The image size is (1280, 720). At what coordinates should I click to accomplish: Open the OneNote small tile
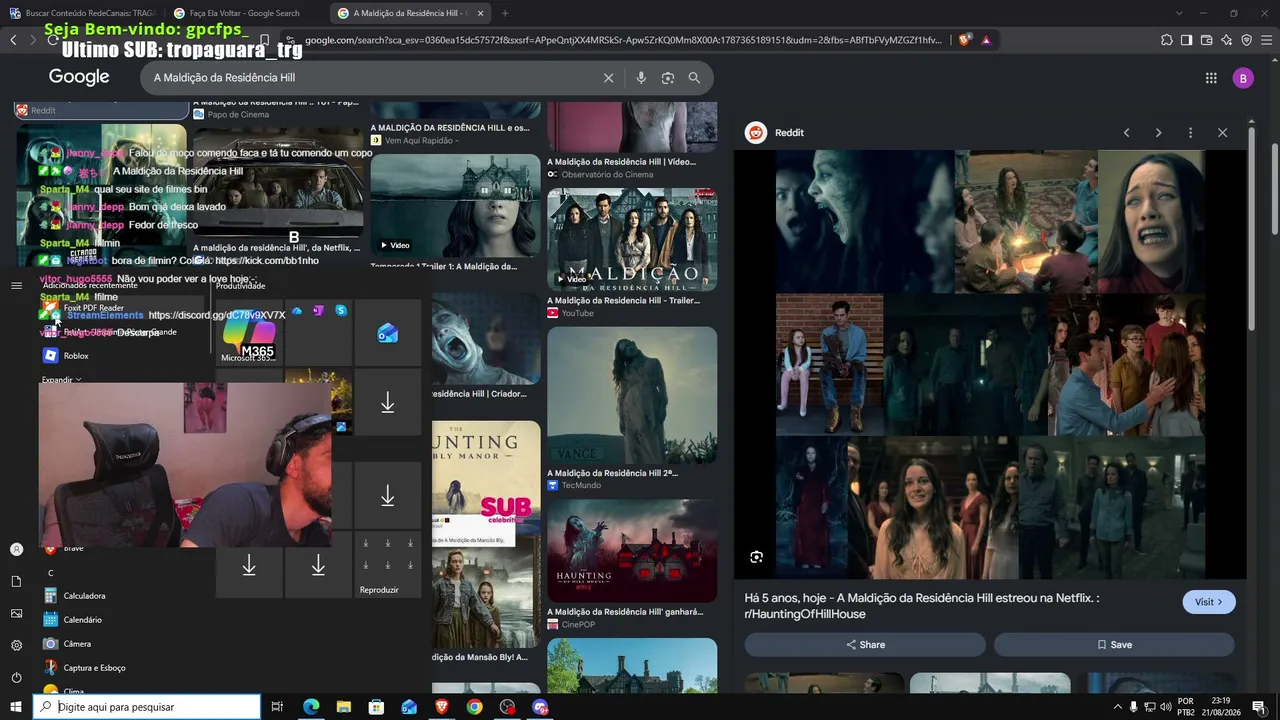coord(318,311)
